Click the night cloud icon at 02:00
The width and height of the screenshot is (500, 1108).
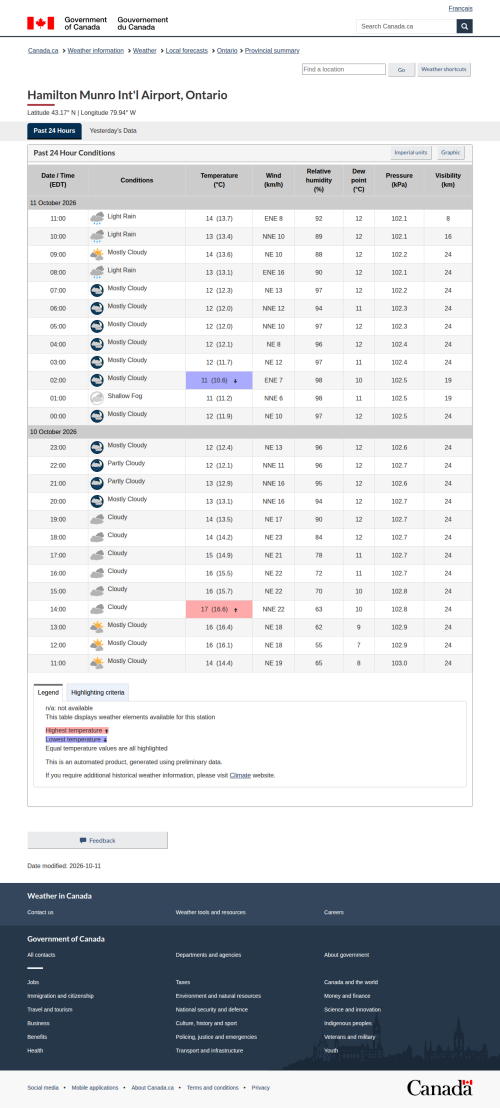coord(97,379)
